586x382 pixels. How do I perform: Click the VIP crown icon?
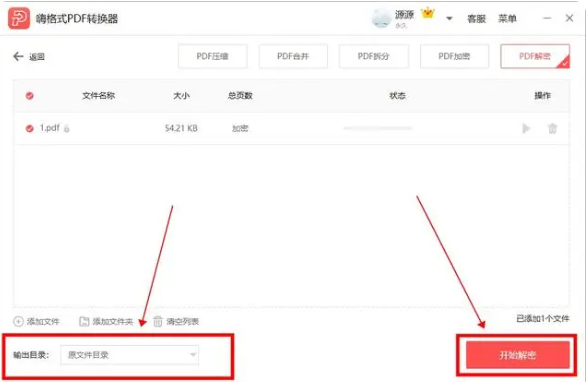click(428, 13)
